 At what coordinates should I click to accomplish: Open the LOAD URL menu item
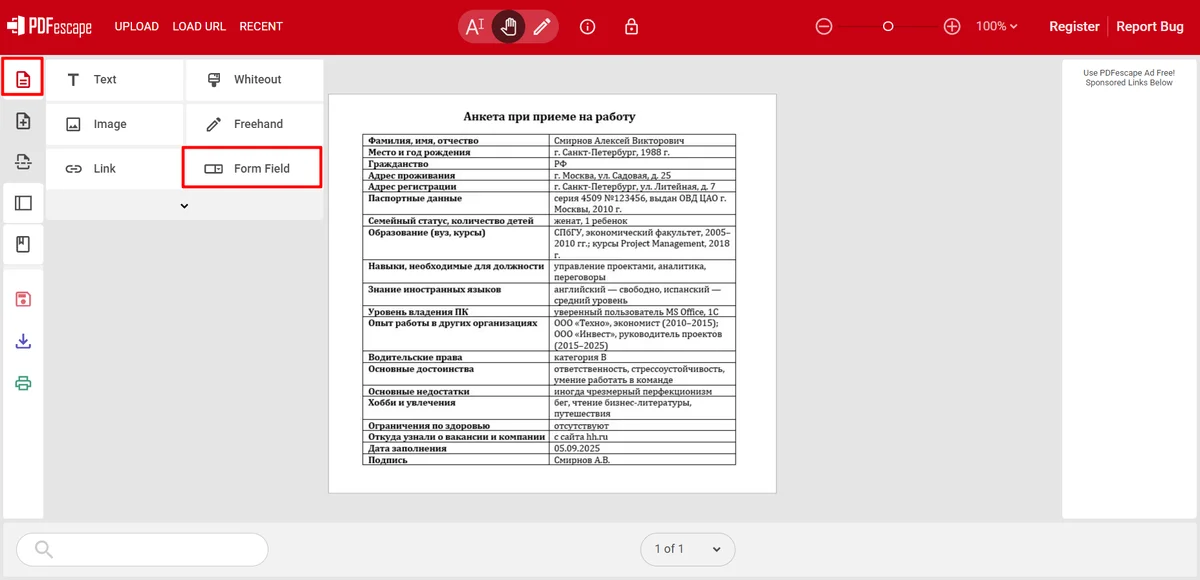[x=199, y=27]
